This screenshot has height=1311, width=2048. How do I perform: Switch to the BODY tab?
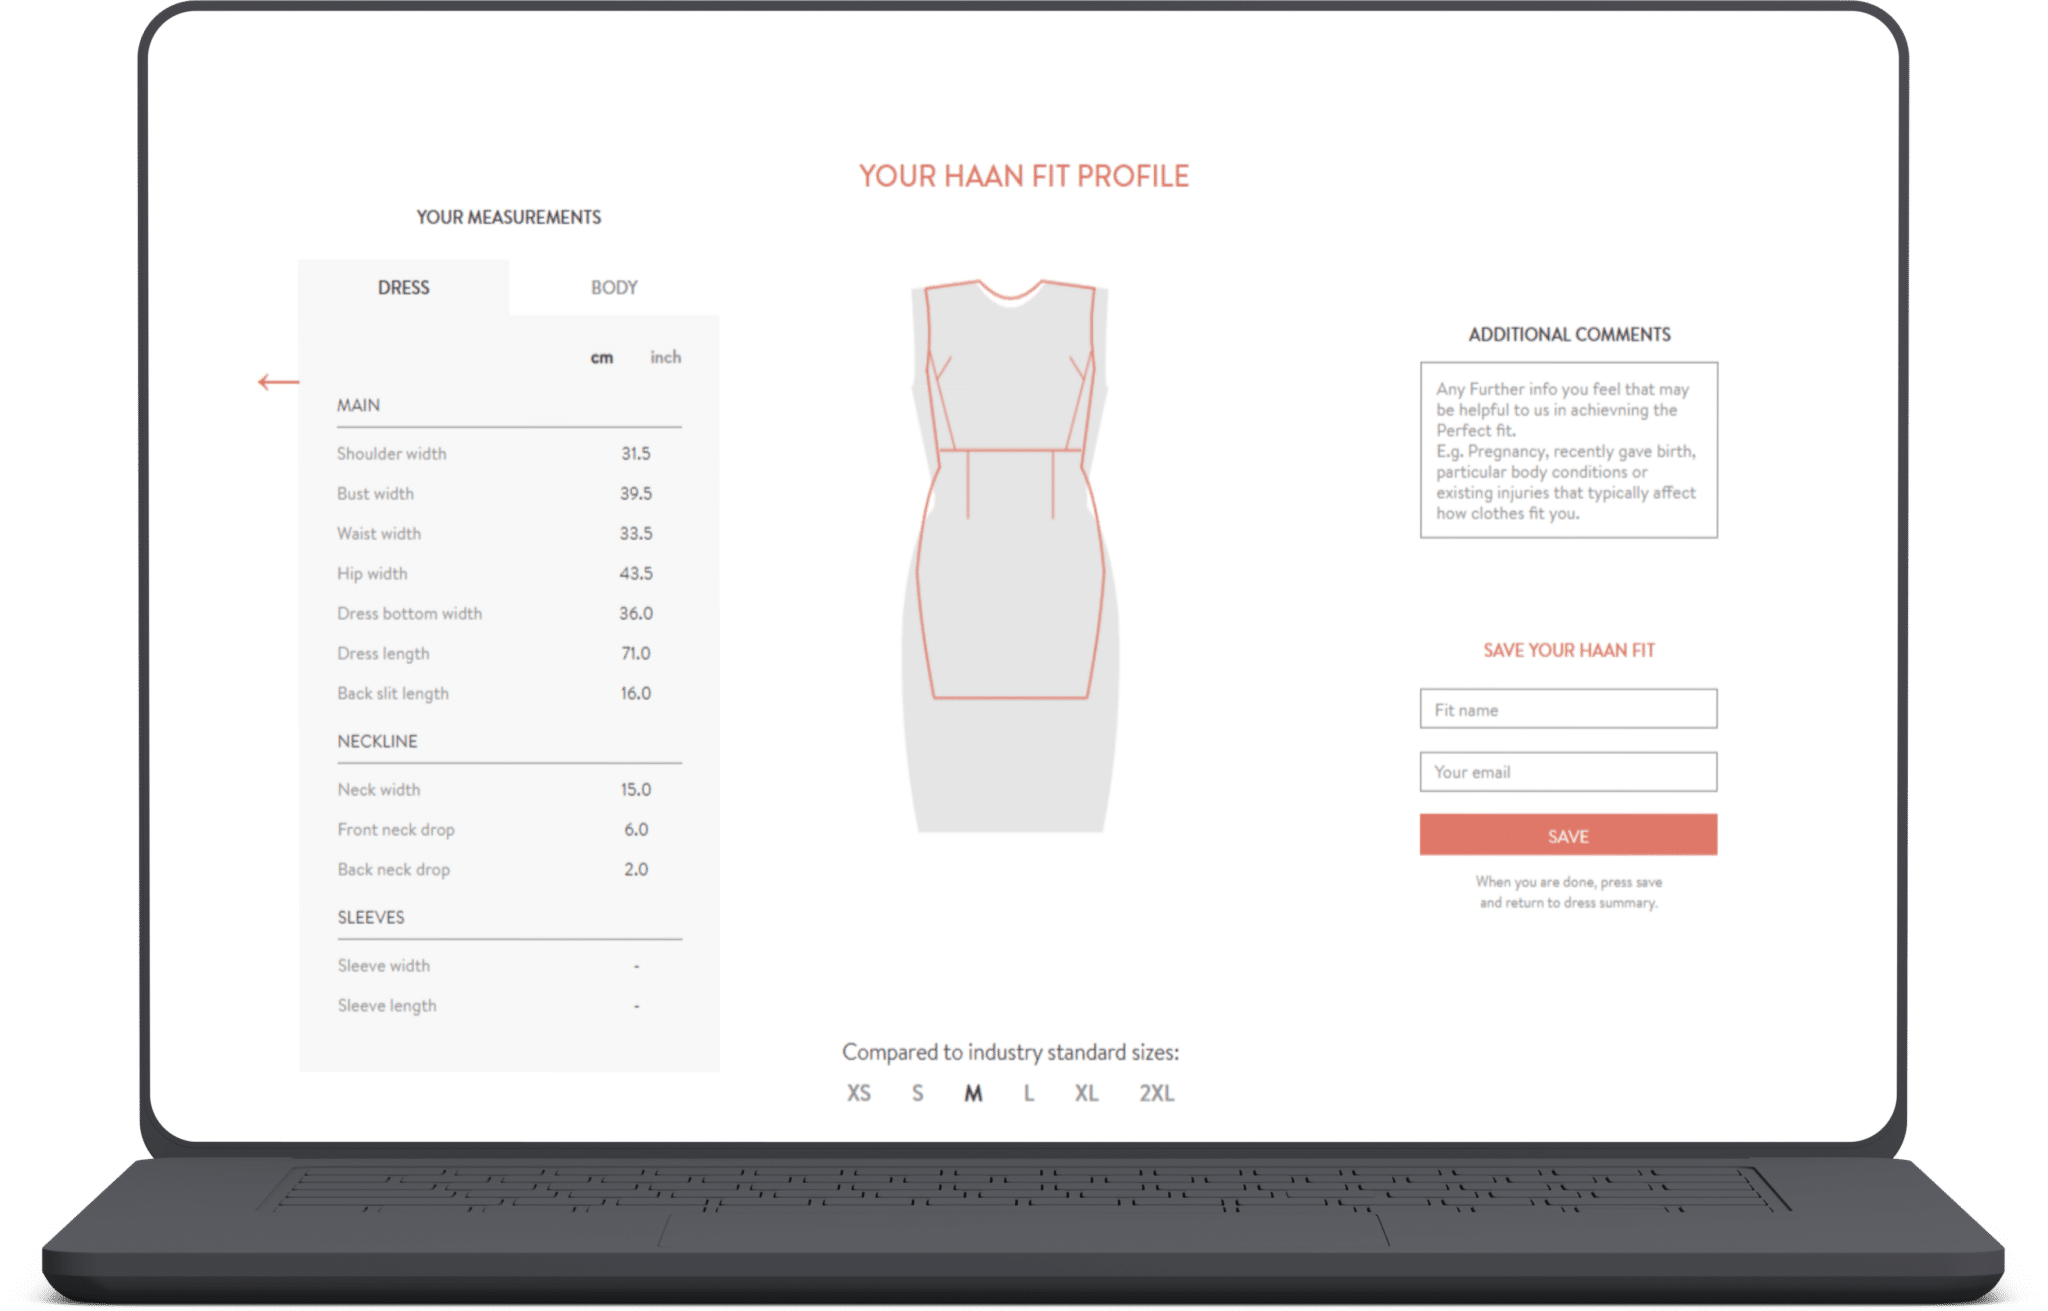point(614,288)
